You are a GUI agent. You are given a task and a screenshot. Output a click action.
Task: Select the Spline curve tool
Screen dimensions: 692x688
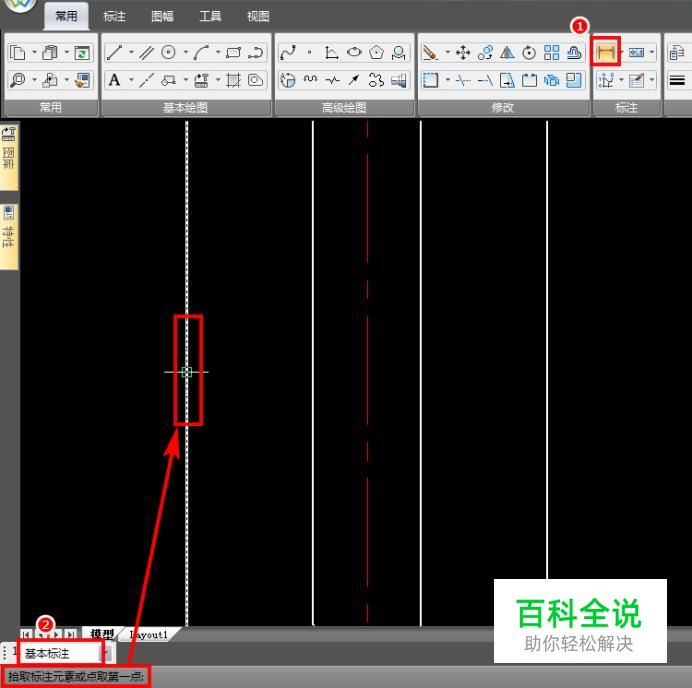click(x=288, y=53)
